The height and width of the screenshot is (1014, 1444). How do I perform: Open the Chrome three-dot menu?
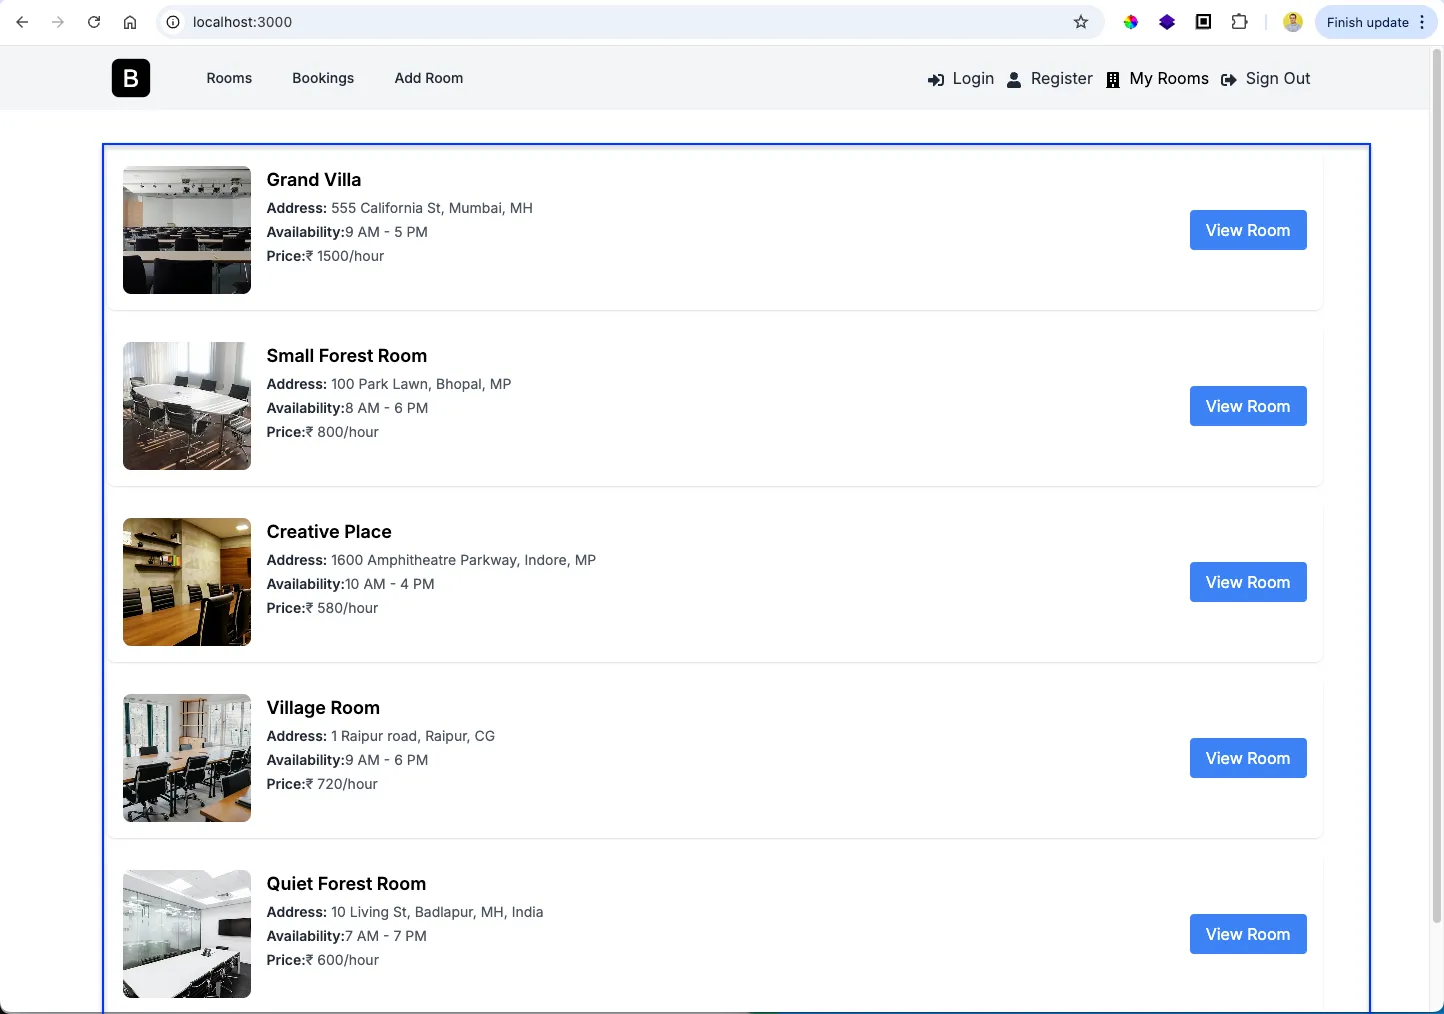[1422, 22]
